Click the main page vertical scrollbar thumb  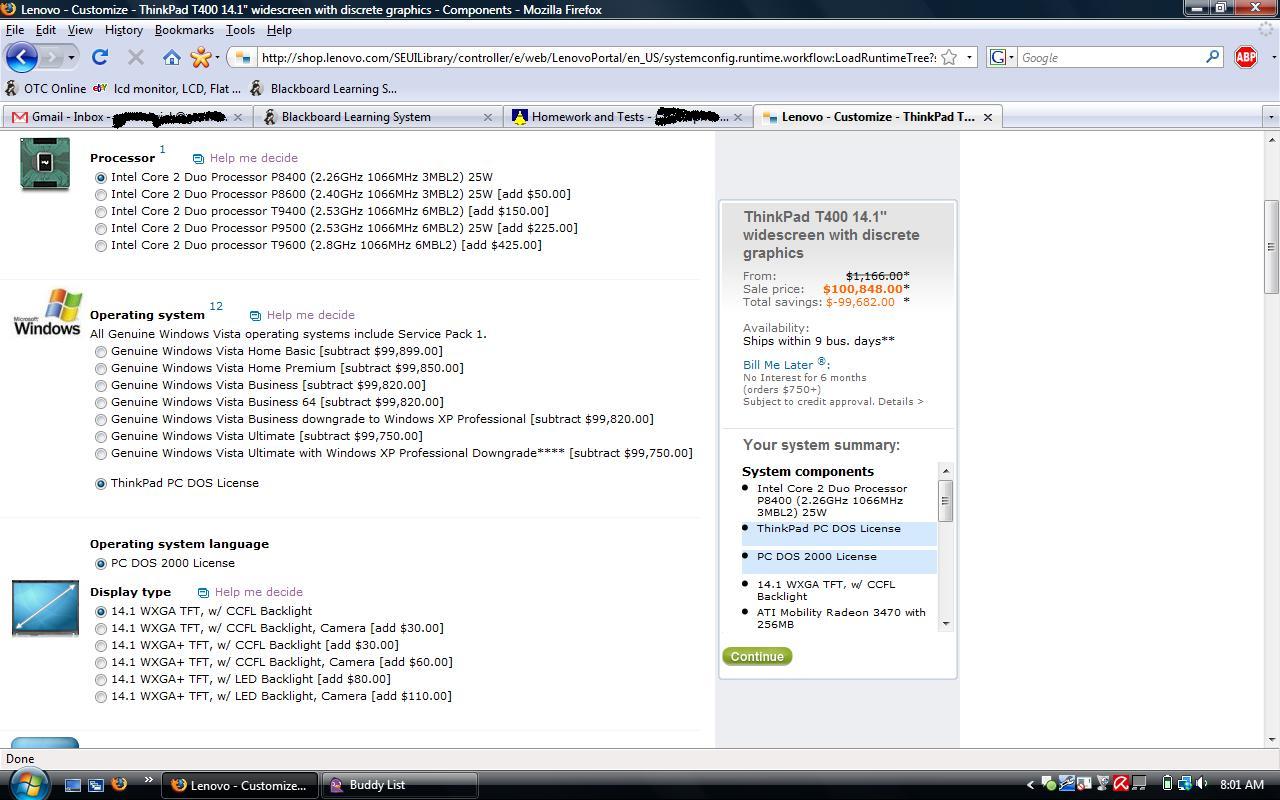[x=1271, y=246]
